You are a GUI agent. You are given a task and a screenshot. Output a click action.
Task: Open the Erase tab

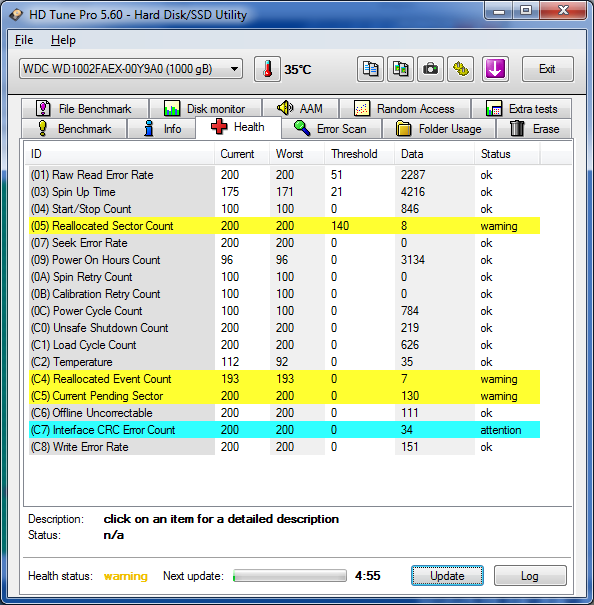(x=534, y=128)
